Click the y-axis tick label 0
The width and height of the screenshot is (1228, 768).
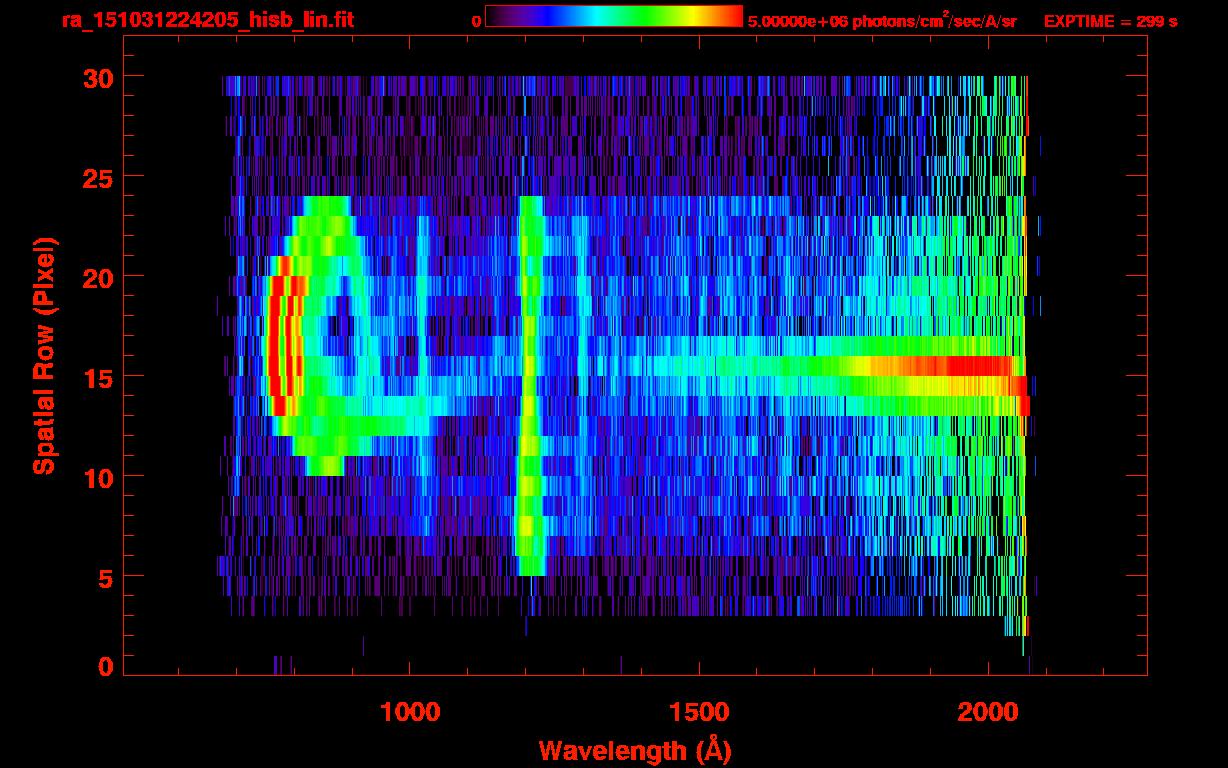click(104, 667)
